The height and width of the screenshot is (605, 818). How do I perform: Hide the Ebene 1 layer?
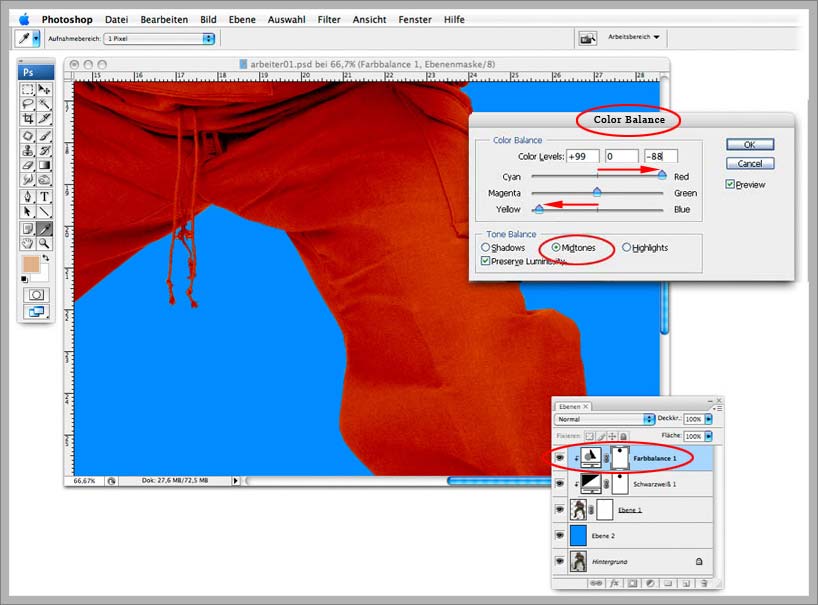[560, 510]
